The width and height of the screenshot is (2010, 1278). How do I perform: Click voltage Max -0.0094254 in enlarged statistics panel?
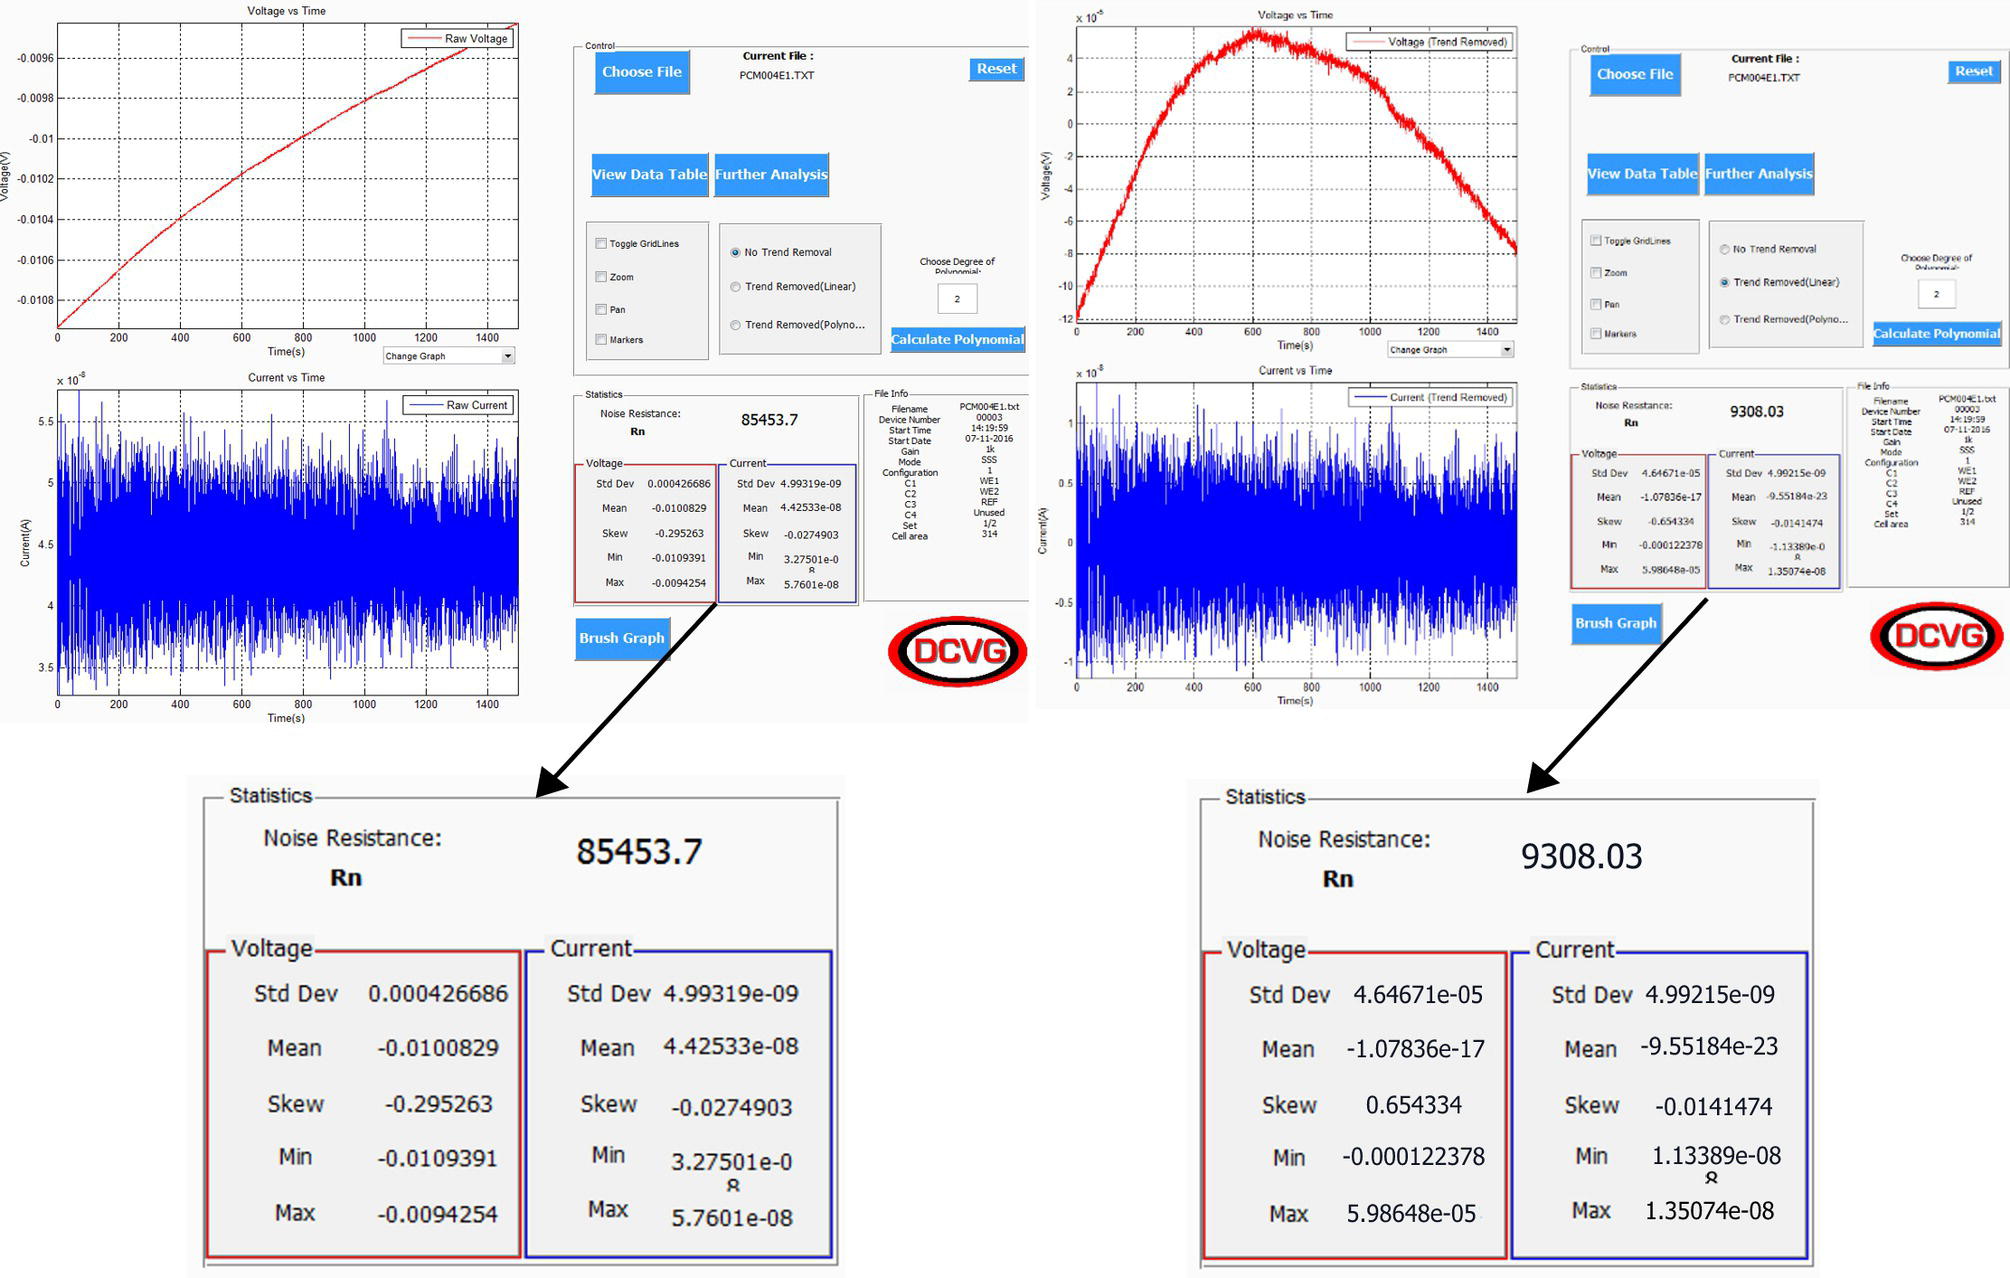point(438,1214)
